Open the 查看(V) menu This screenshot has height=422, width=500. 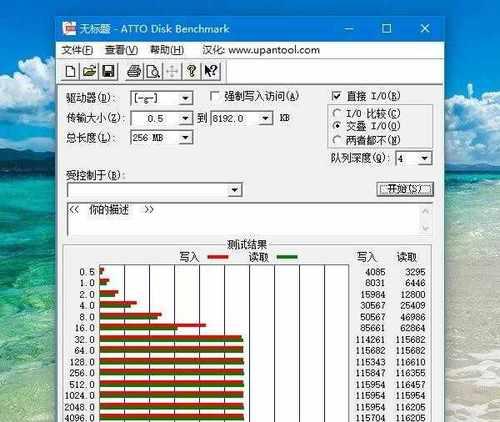(121, 50)
